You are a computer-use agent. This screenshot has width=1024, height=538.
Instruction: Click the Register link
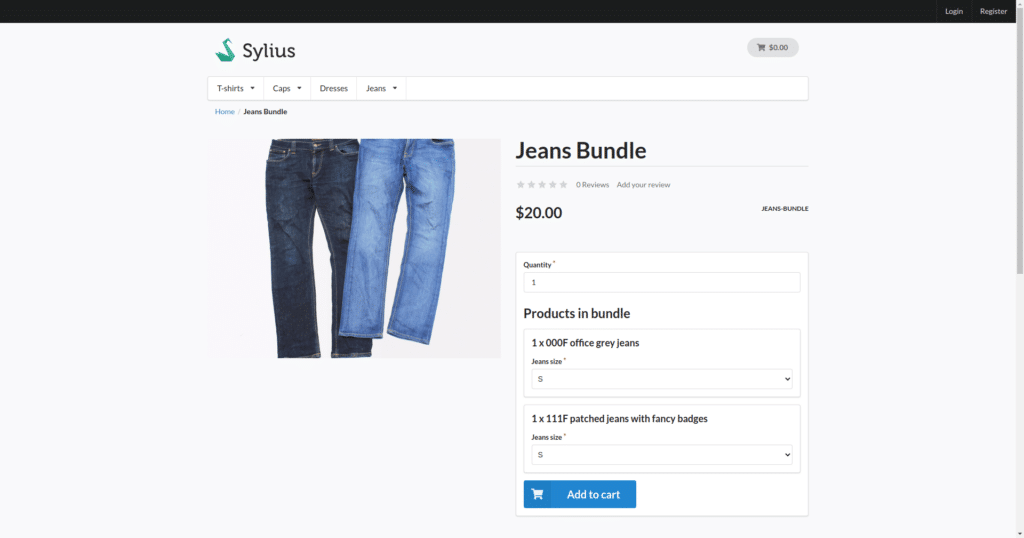993,11
